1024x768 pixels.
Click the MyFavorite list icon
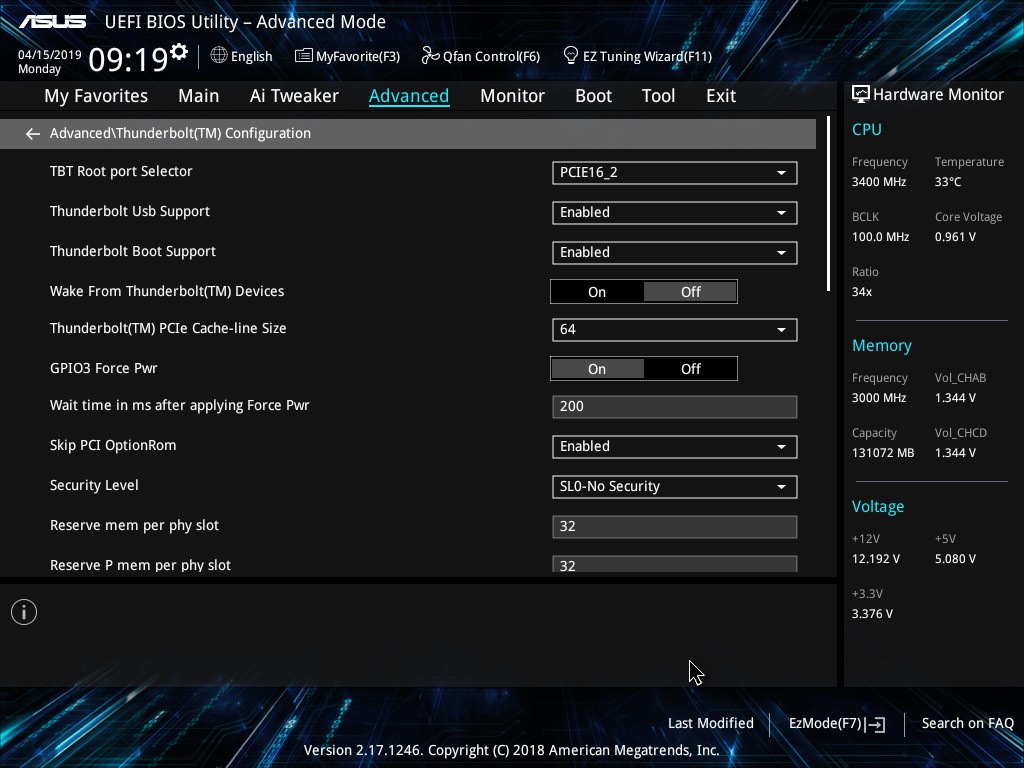click(x=303, y=56)
